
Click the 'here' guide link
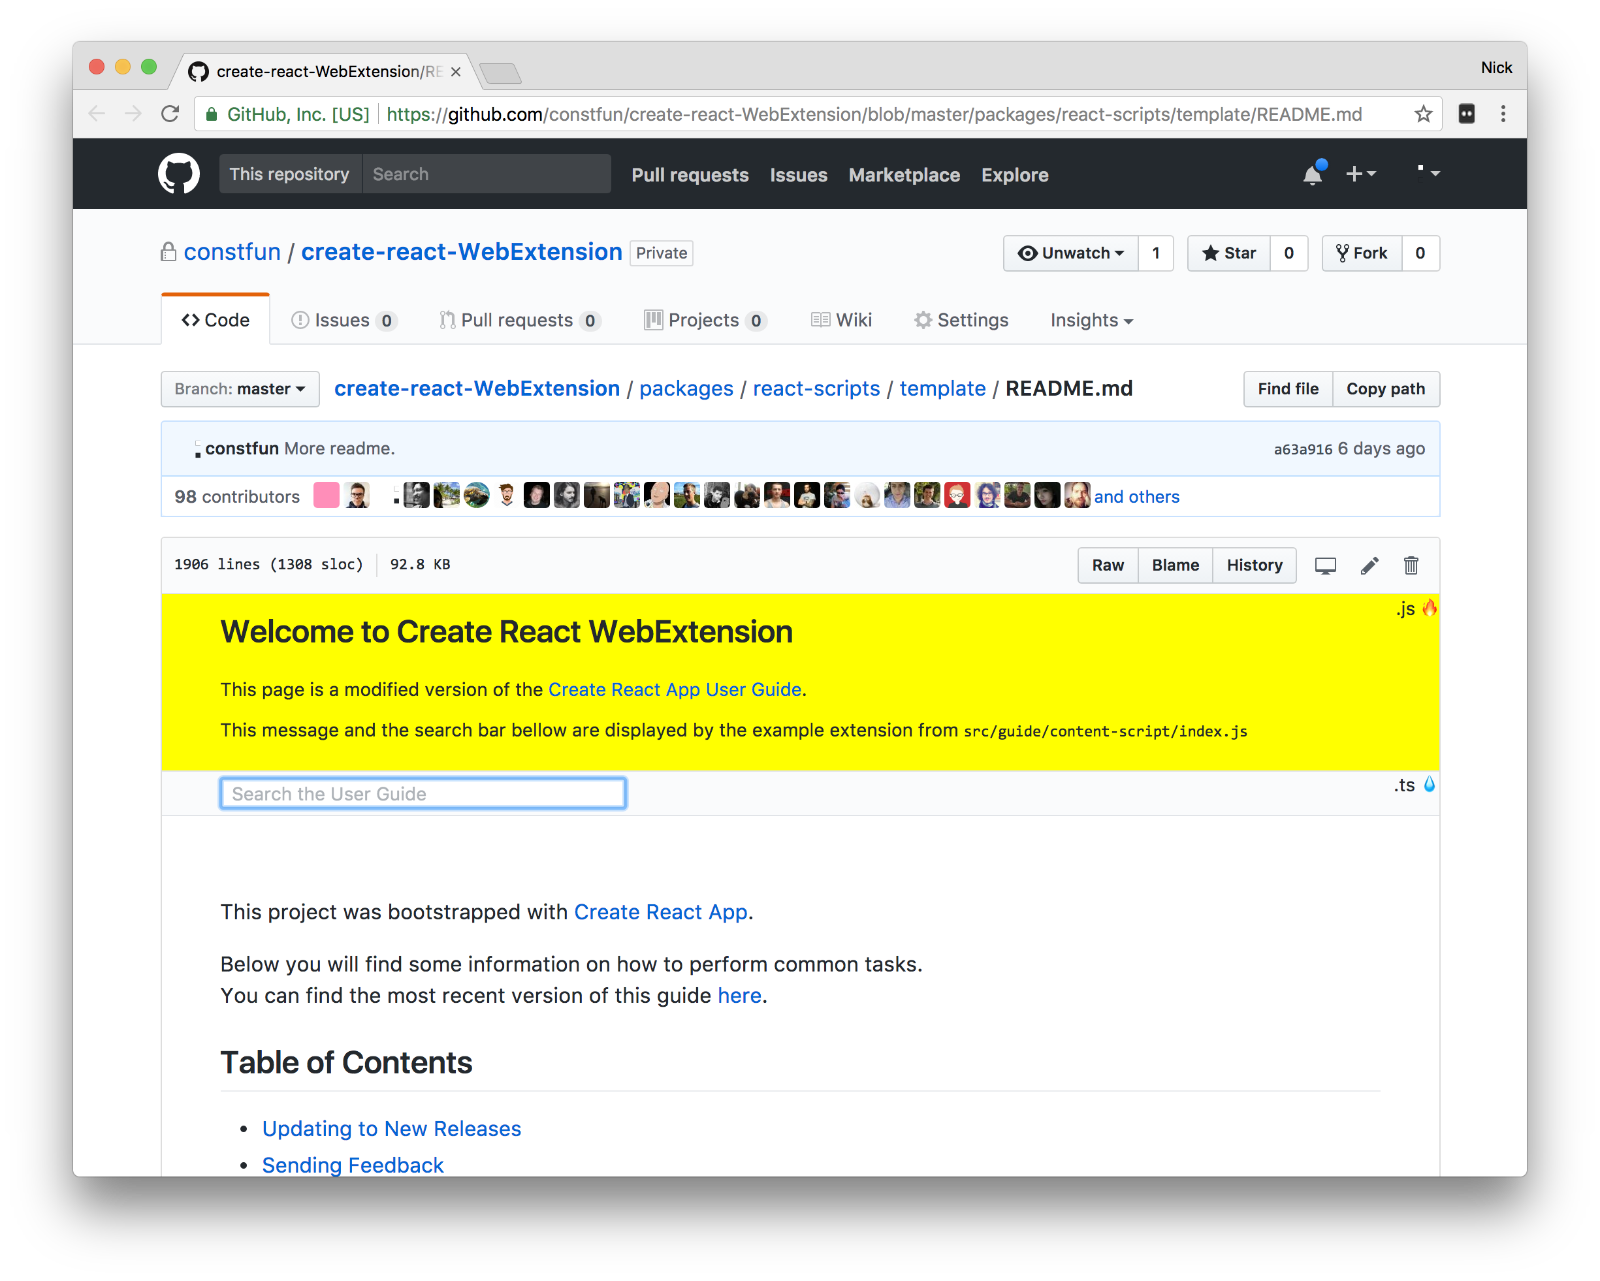(740, 996)
